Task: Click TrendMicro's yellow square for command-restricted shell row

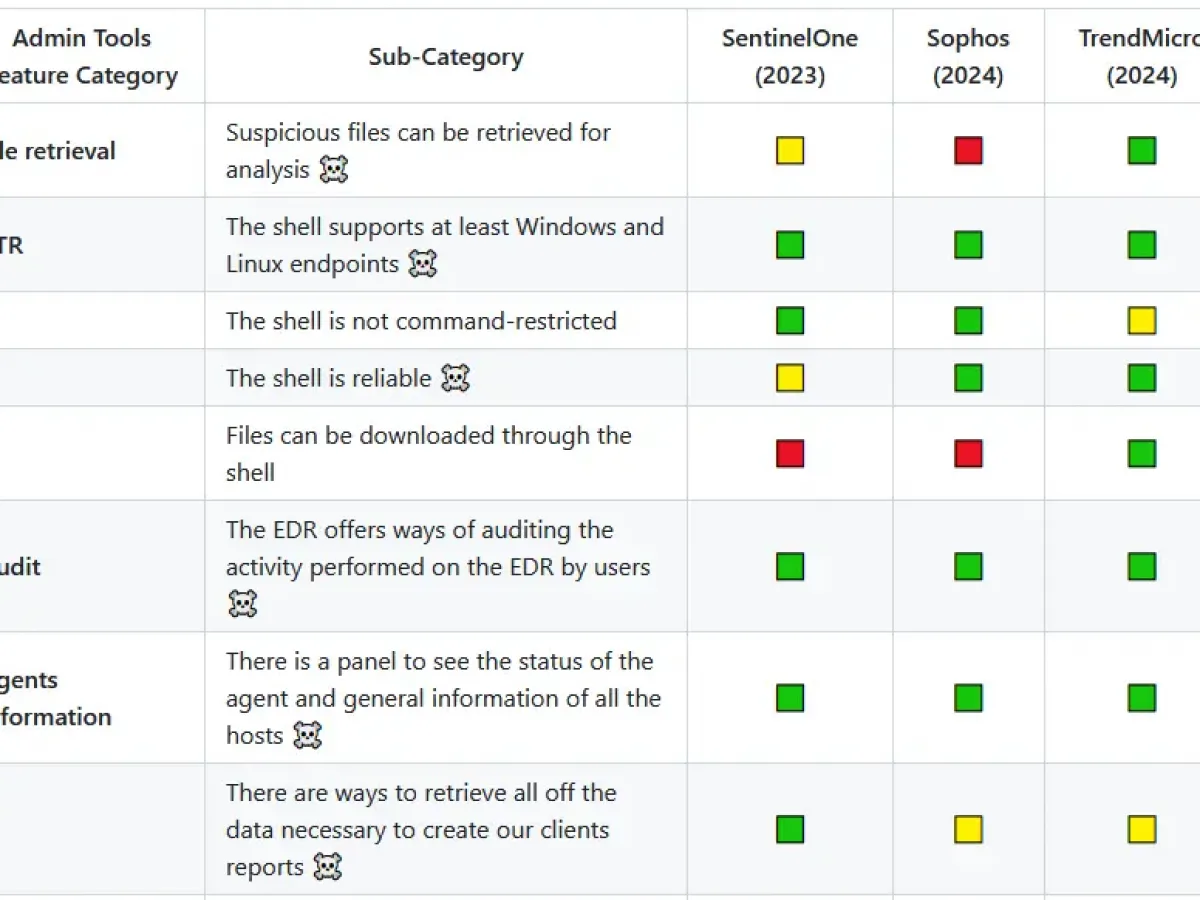Action: pos(1142,321)
